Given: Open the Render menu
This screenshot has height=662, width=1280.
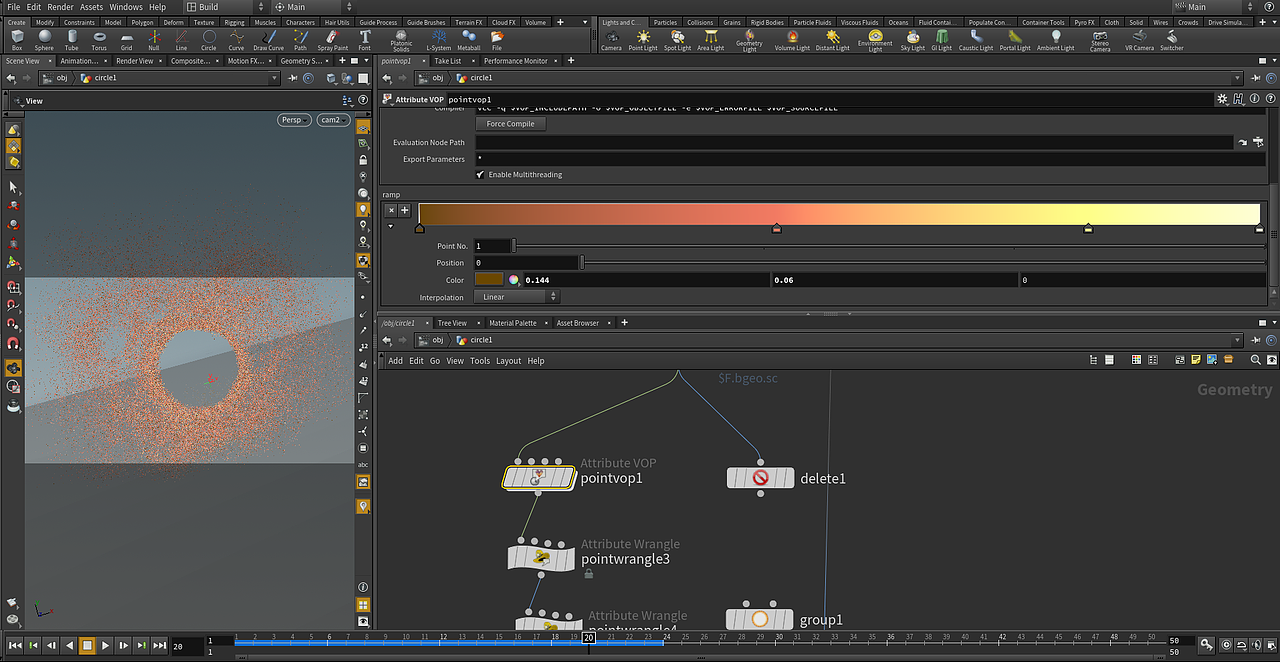Looking at the screenshot, I should click(61, 7).
